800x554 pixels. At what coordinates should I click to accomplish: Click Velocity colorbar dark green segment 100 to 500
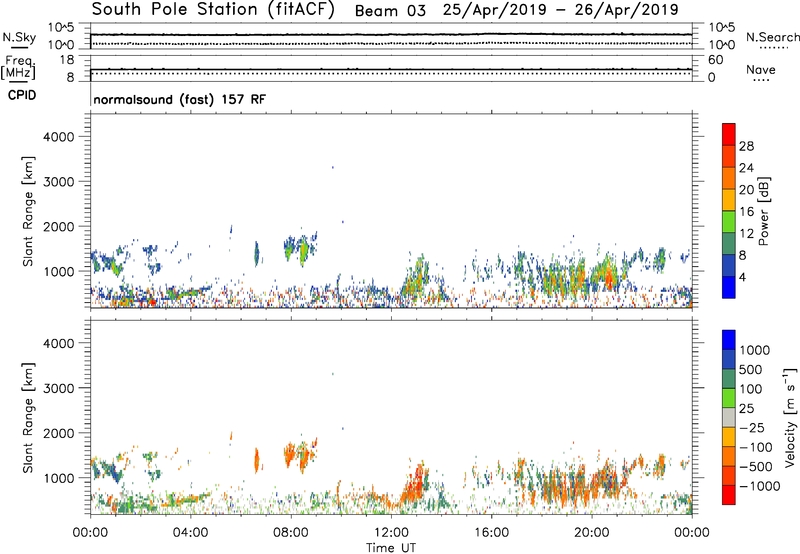(729, 379)
